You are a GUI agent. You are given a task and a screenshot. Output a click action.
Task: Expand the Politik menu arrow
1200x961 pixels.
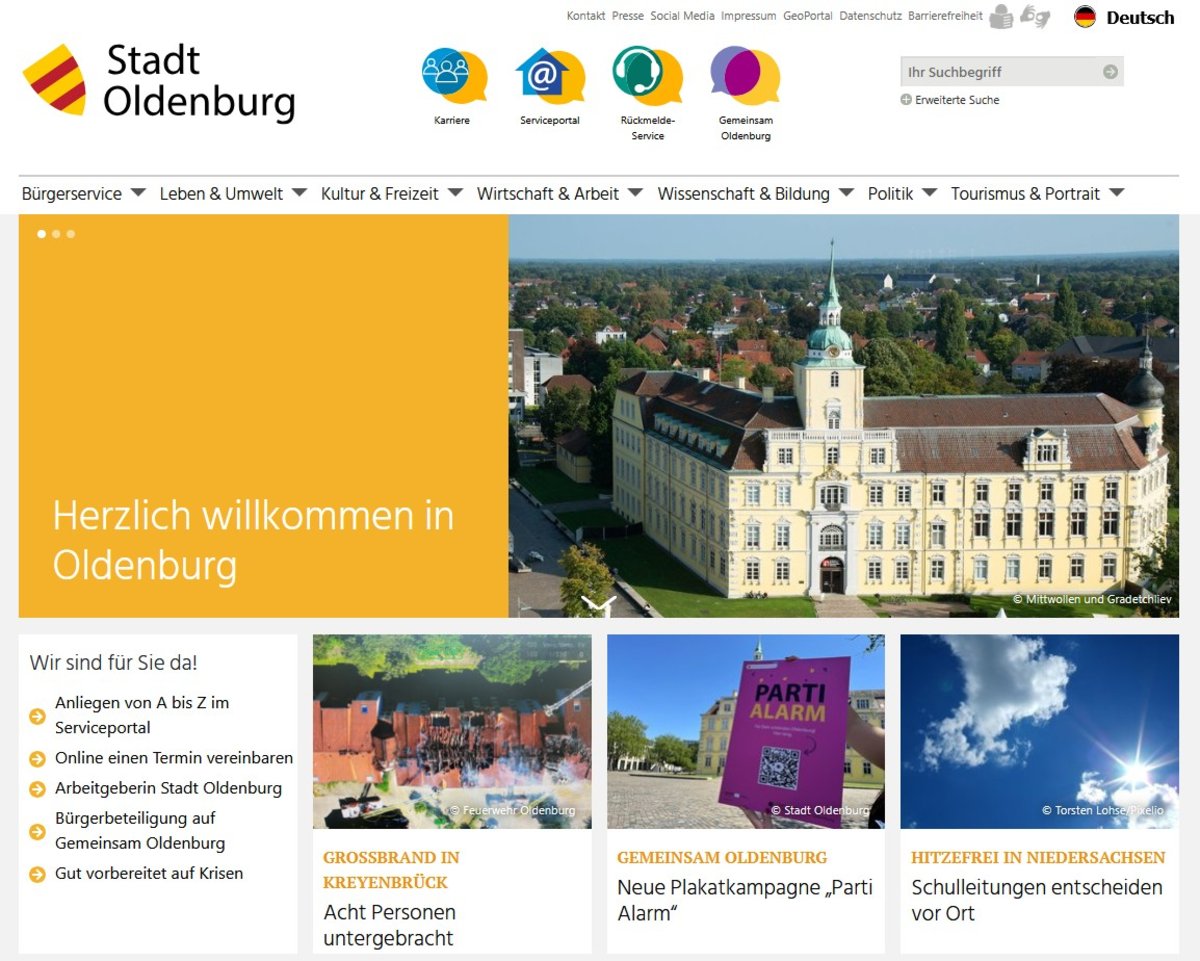929,193
